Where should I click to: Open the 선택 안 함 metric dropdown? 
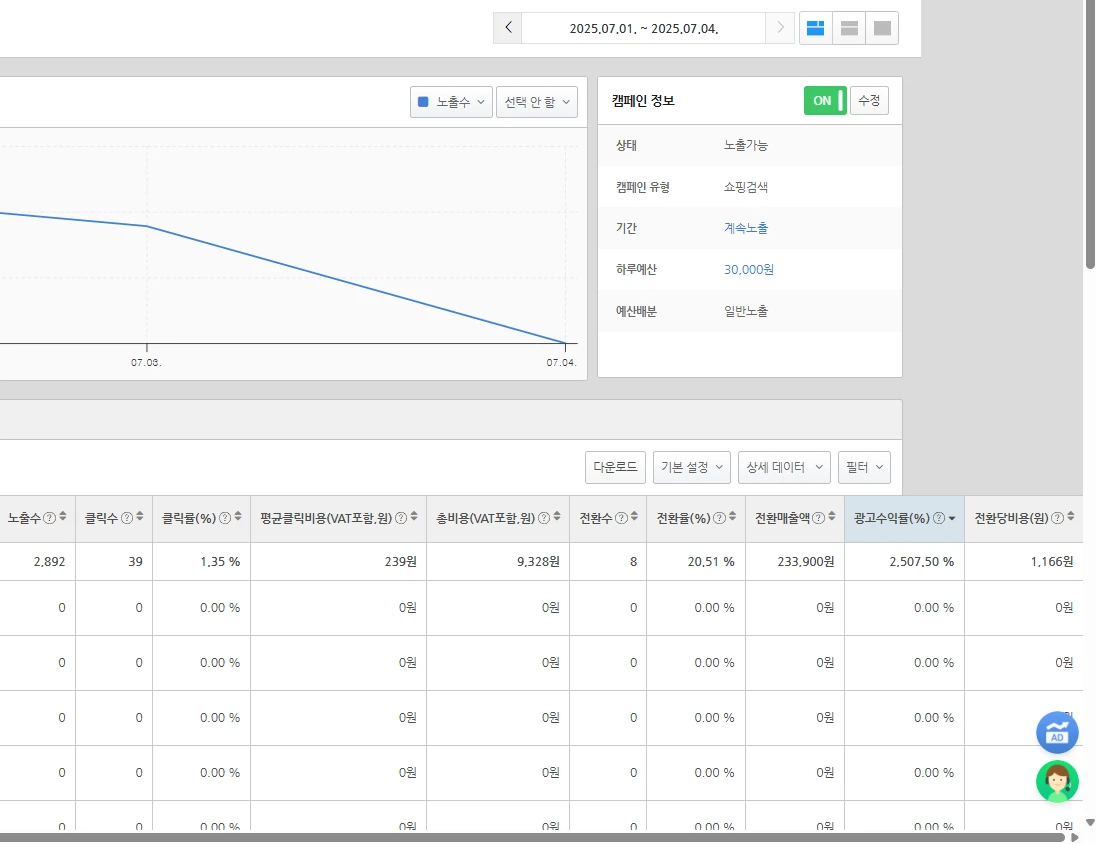pyautogui.click(x=537, y=102)
